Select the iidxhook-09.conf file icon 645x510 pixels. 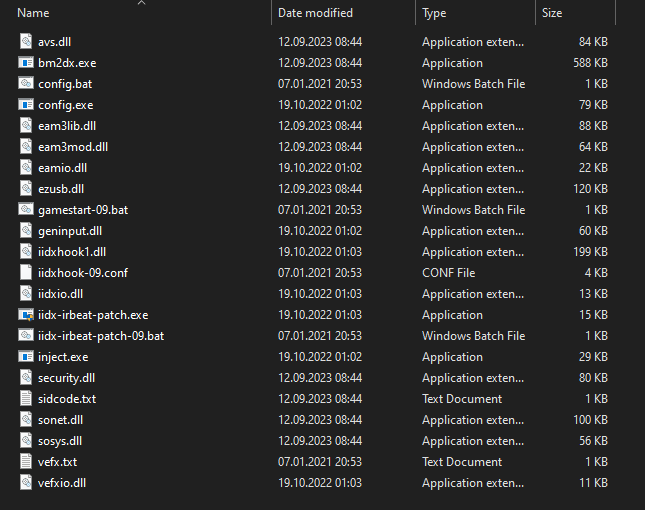27,273
